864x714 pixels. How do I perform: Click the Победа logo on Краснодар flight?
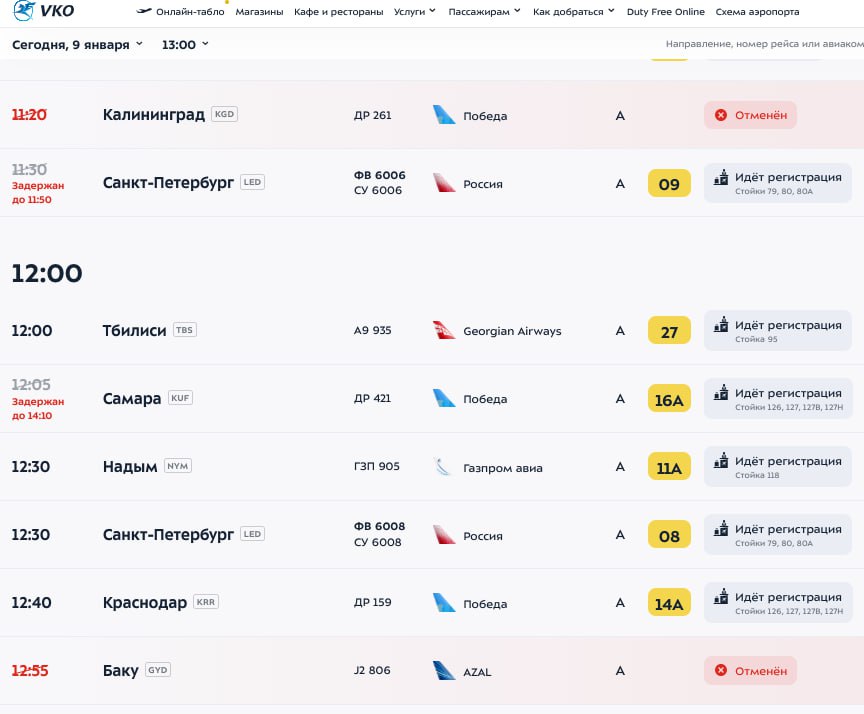pyautogui.click(x=444, y=603)
